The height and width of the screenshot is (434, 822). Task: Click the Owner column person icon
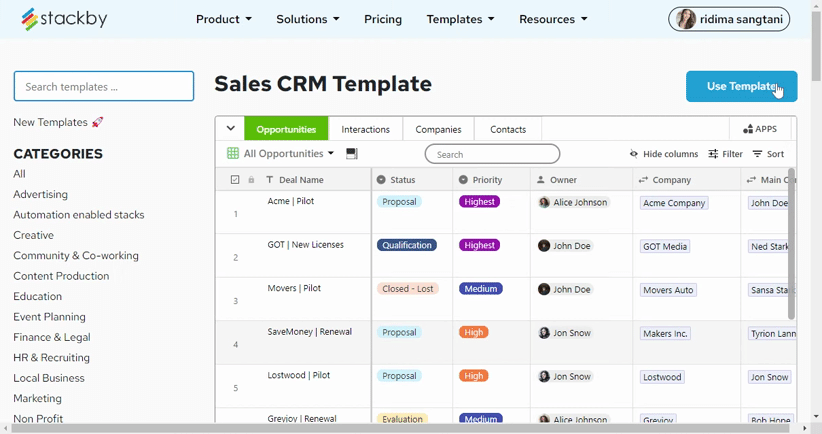[540, 180]
